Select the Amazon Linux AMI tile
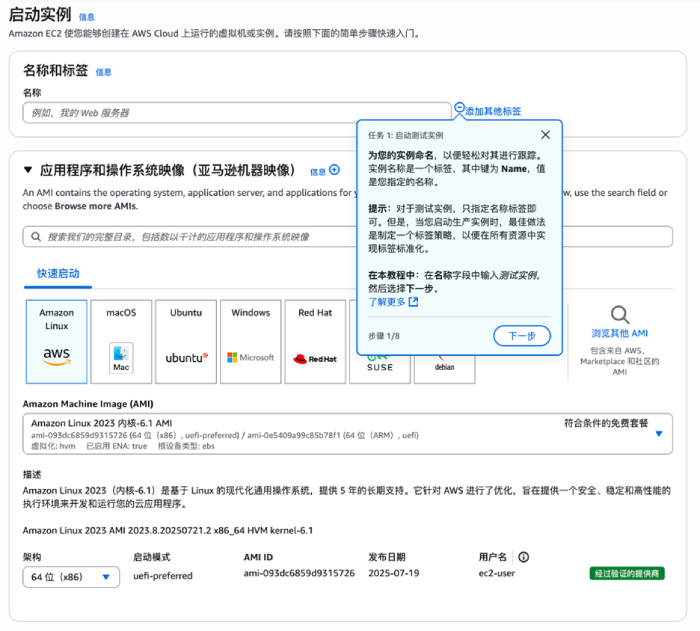700x631 pixels. [x=56, y=341]
